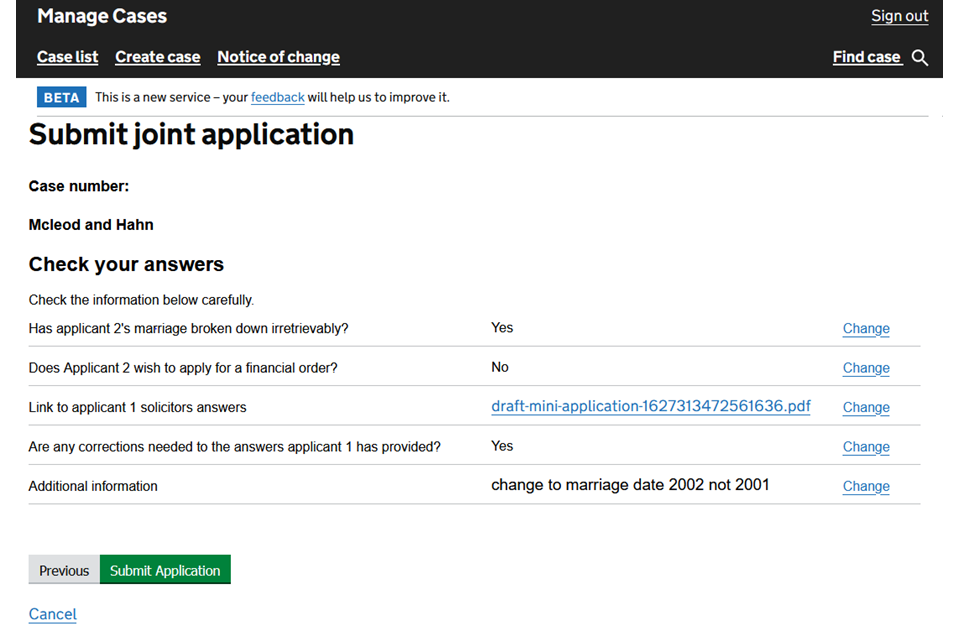
Task: Click the Manage Cases header title
Action: point(102,16)
